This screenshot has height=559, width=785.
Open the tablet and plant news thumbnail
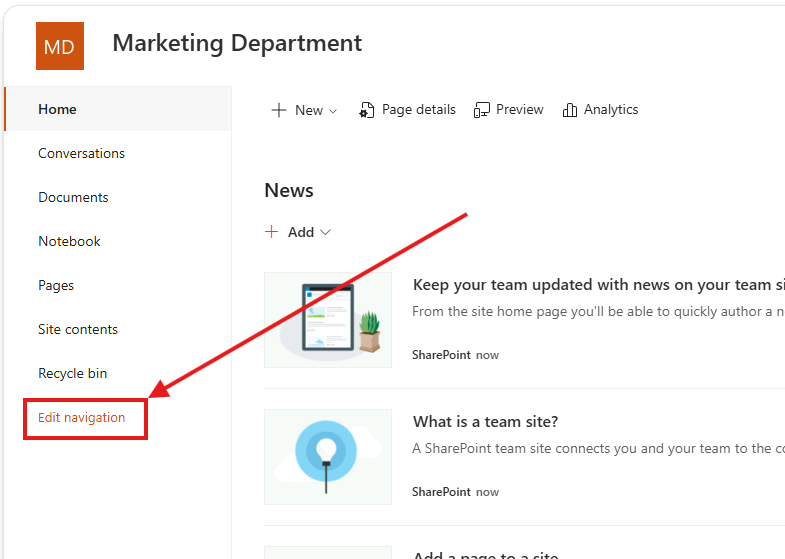point(328,320)
